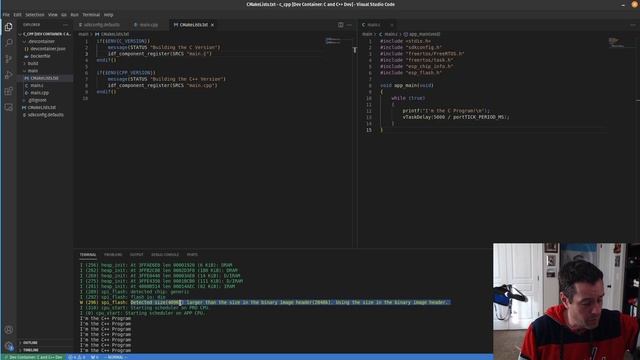Open Run and Debug view
The image size is (640, 360).
pyautogui.click(x=9, y=75)
